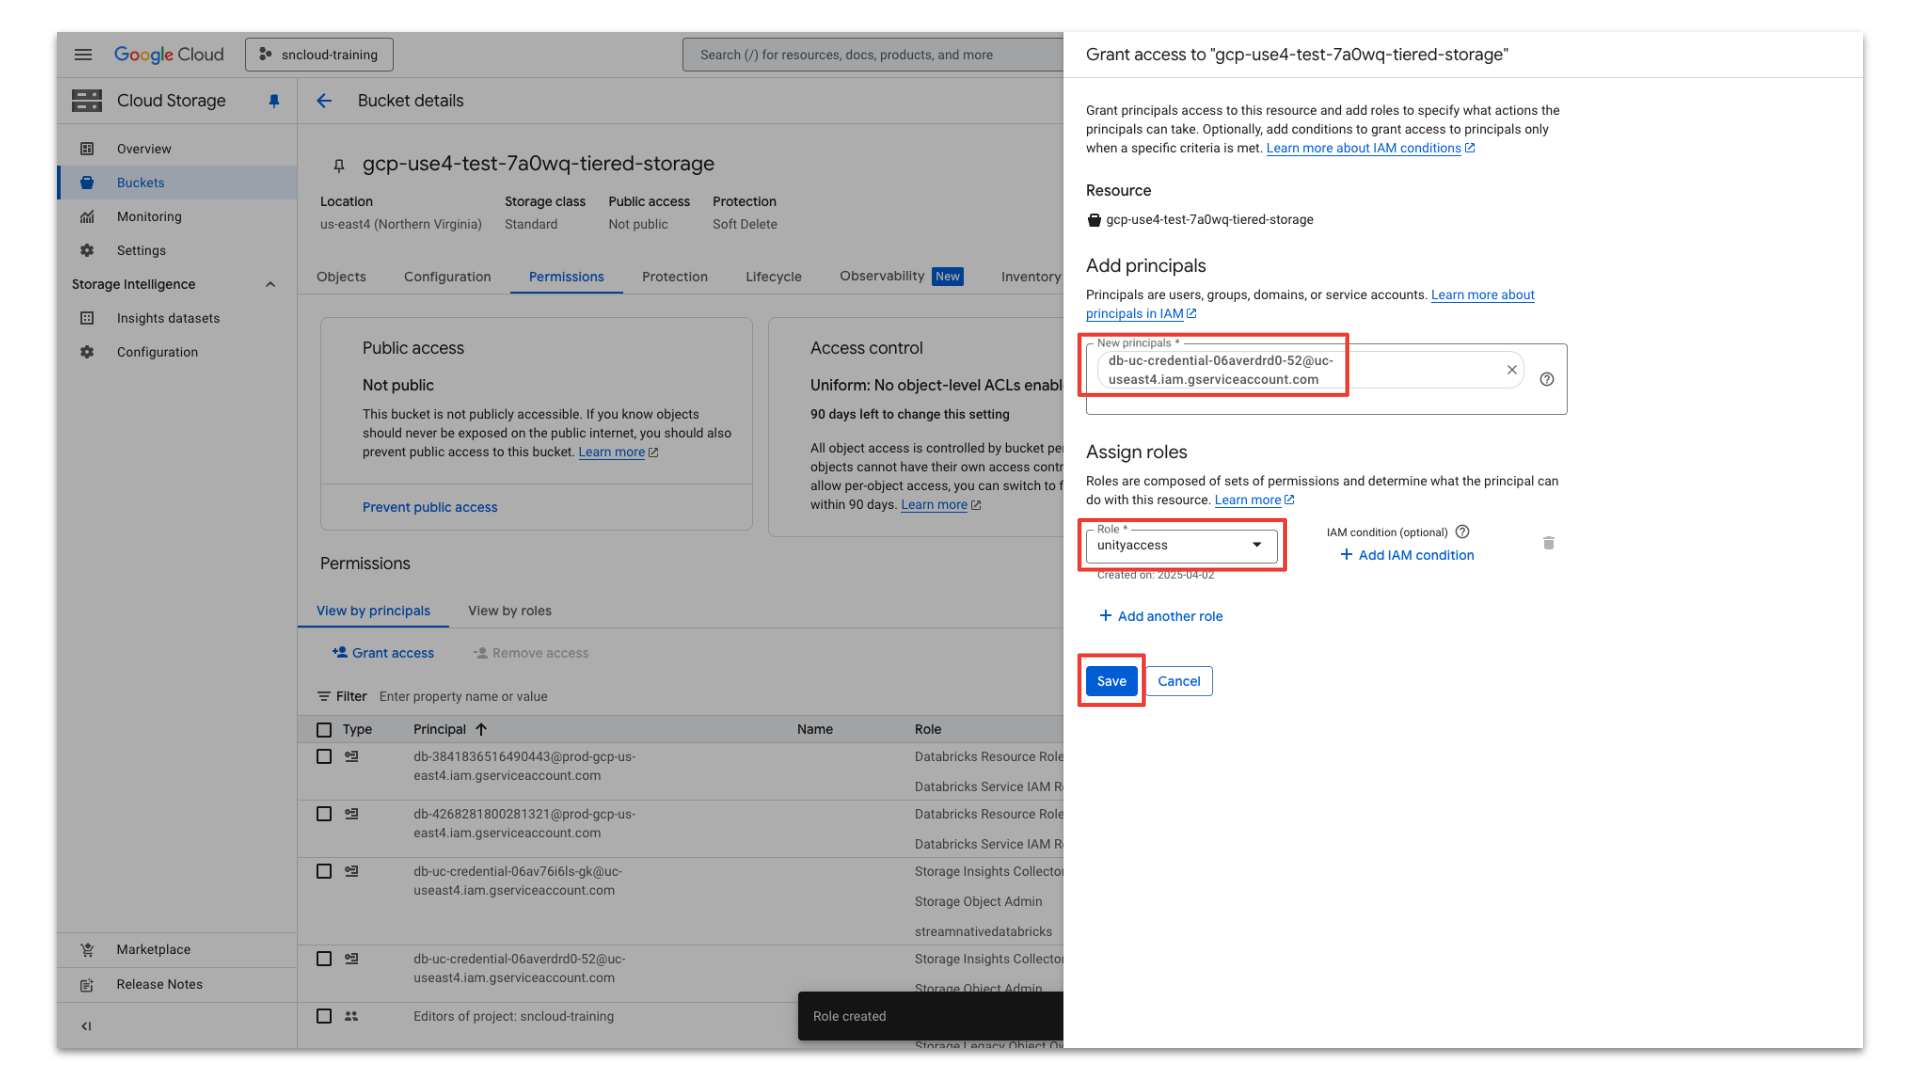Collapse the Storage Intelligence section
Screen dimensions: 1920x1079
(x=270, y=285)
